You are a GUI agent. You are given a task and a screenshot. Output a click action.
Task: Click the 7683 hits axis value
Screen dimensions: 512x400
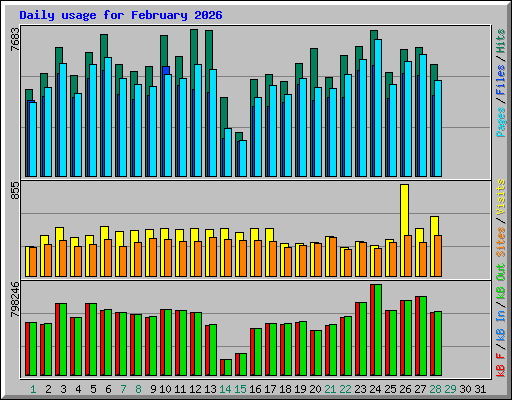pos(15,39)
